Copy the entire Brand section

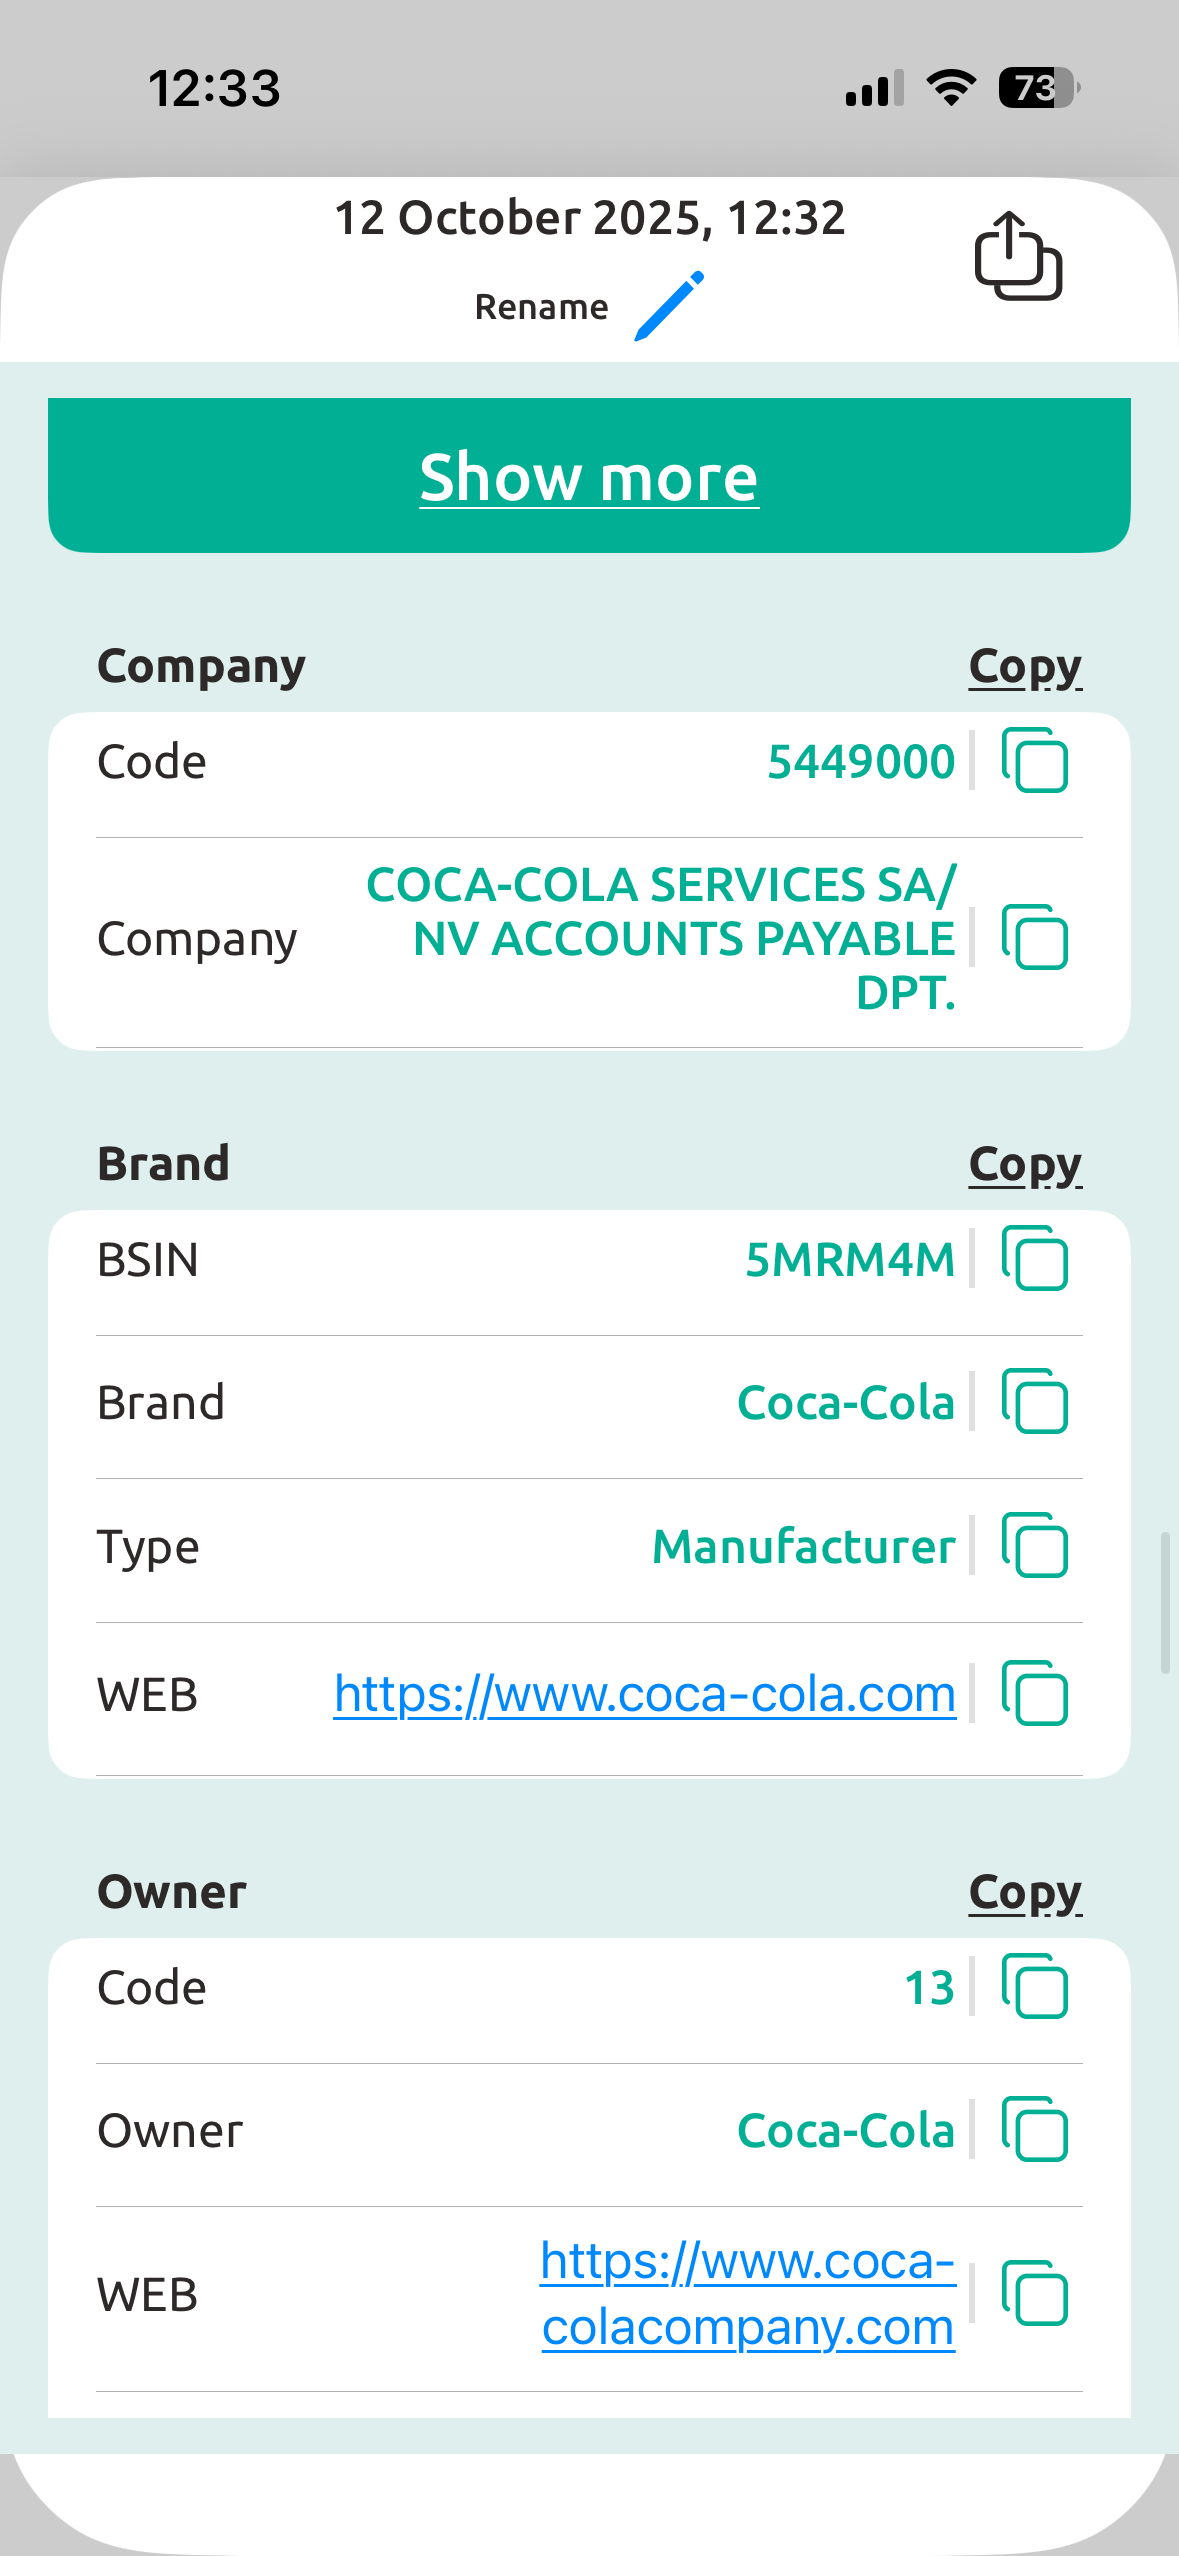[1024, 1163]
